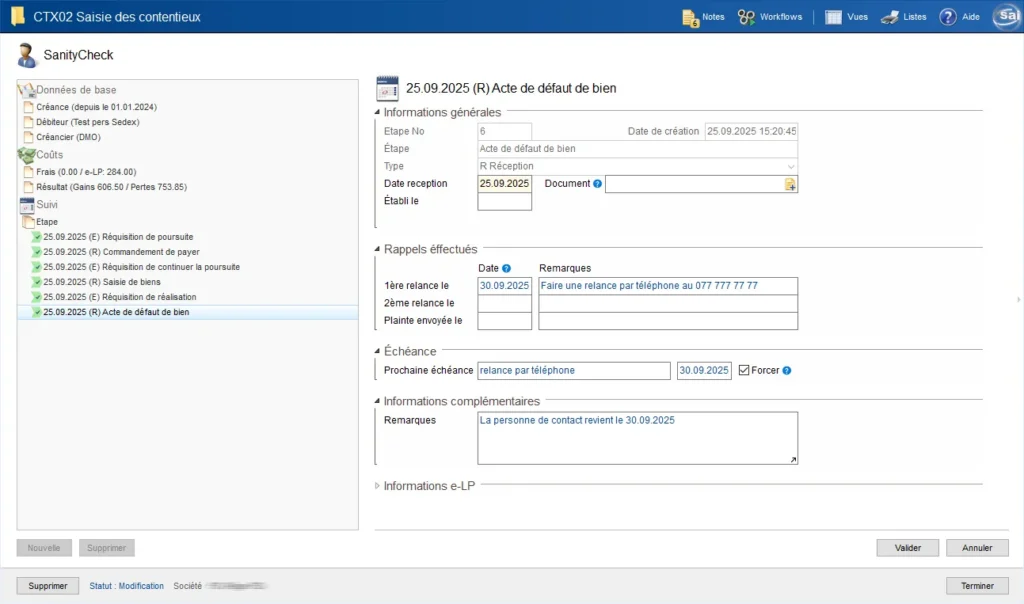The width and height of the screenshot is (1024, 604).
Task: Click the Résultat document icon
Action: pyautogui.click(x=28, y=187)
